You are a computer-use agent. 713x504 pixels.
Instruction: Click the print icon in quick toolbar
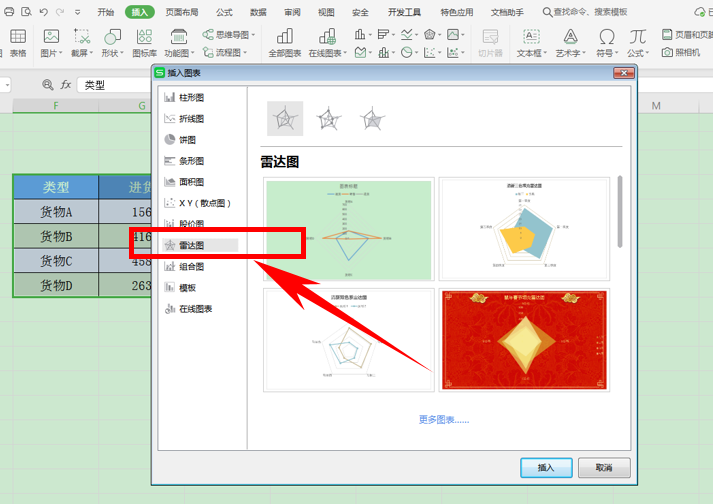[9, 12]
